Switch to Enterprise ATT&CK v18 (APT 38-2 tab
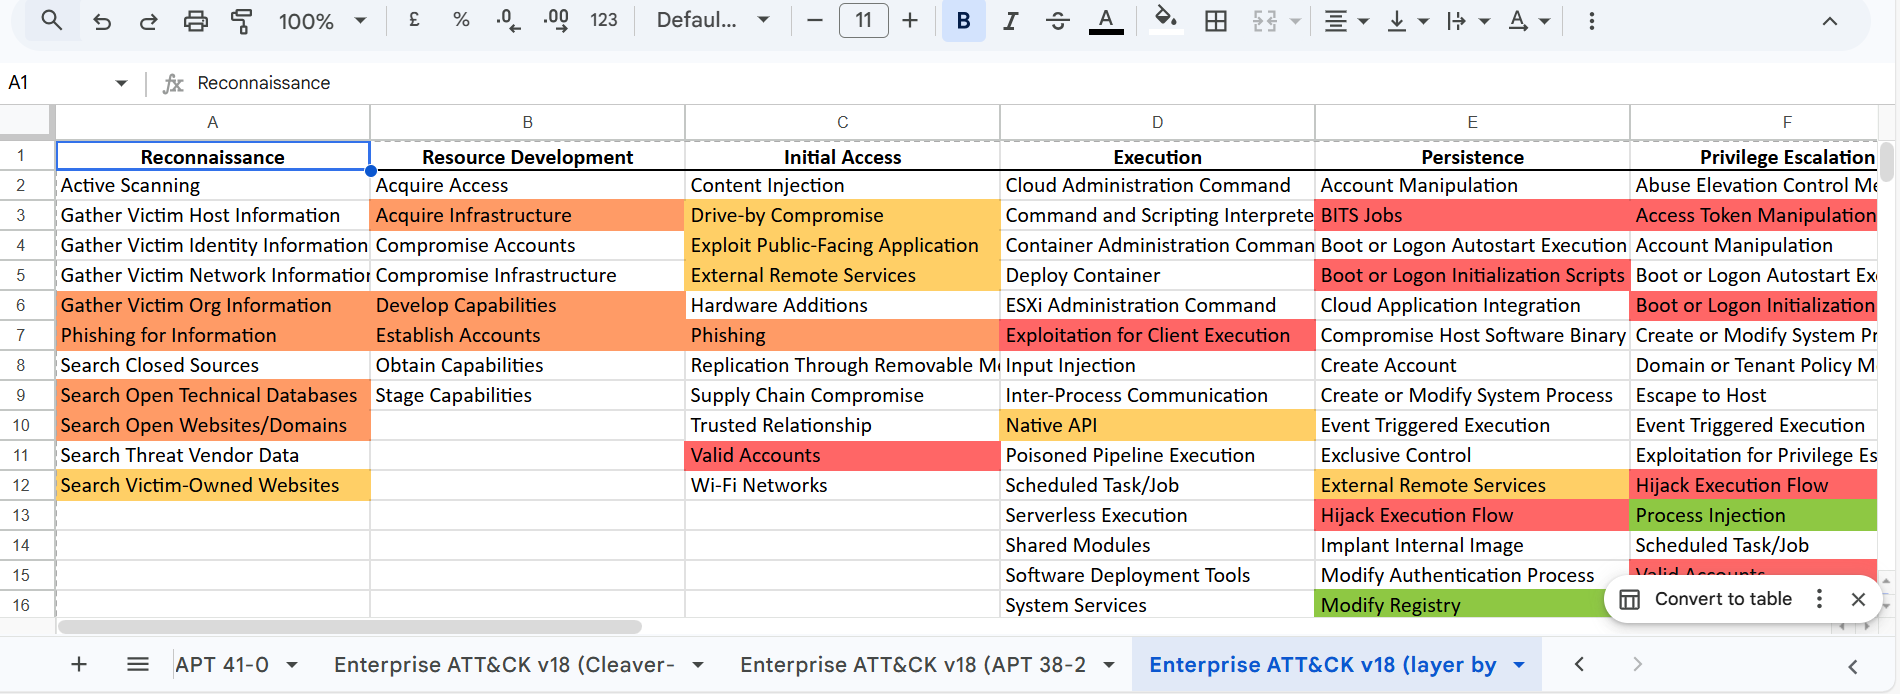Viewport: 1900px width, 694px height. (x=912, y=665)
